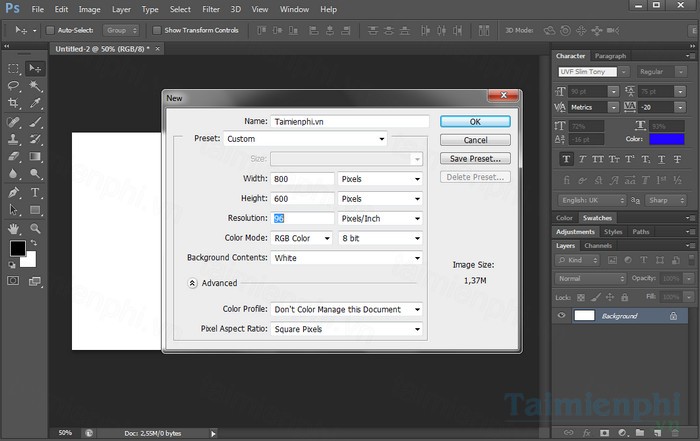Viewport: 700px width, 441px height.
Task: Toggle Faux Italic text style
Action: point(582,159)
